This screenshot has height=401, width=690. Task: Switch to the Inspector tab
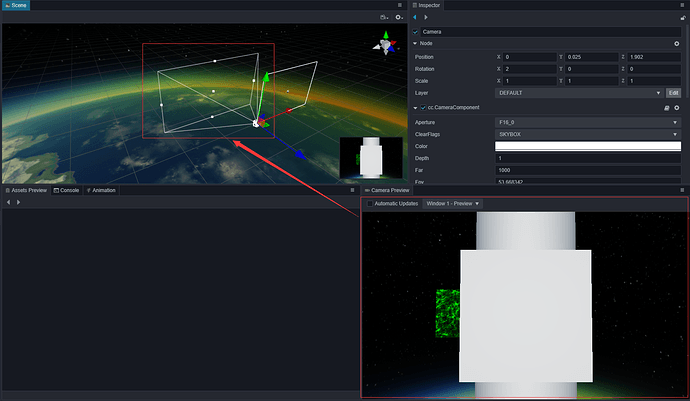click(x=426, y=5)
